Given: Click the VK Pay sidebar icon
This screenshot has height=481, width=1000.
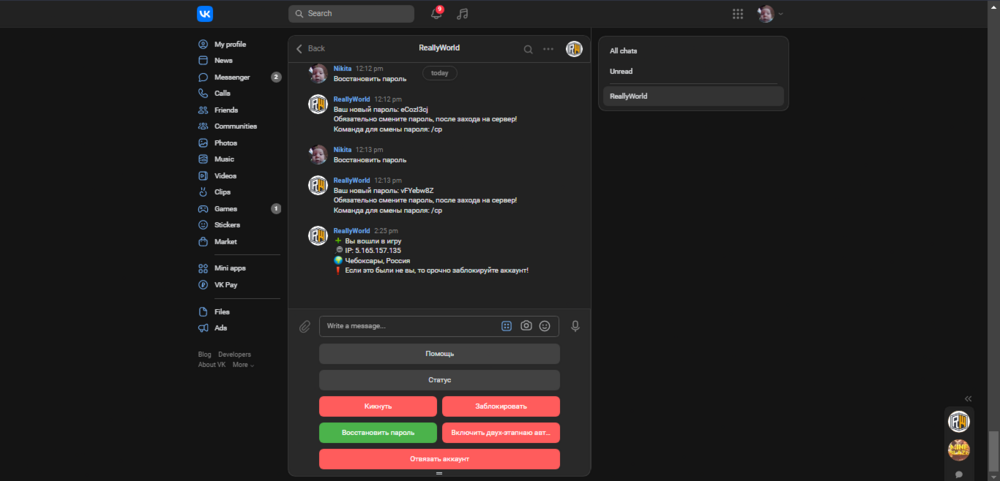Looking at the screenshot, I should click(203, 285).
